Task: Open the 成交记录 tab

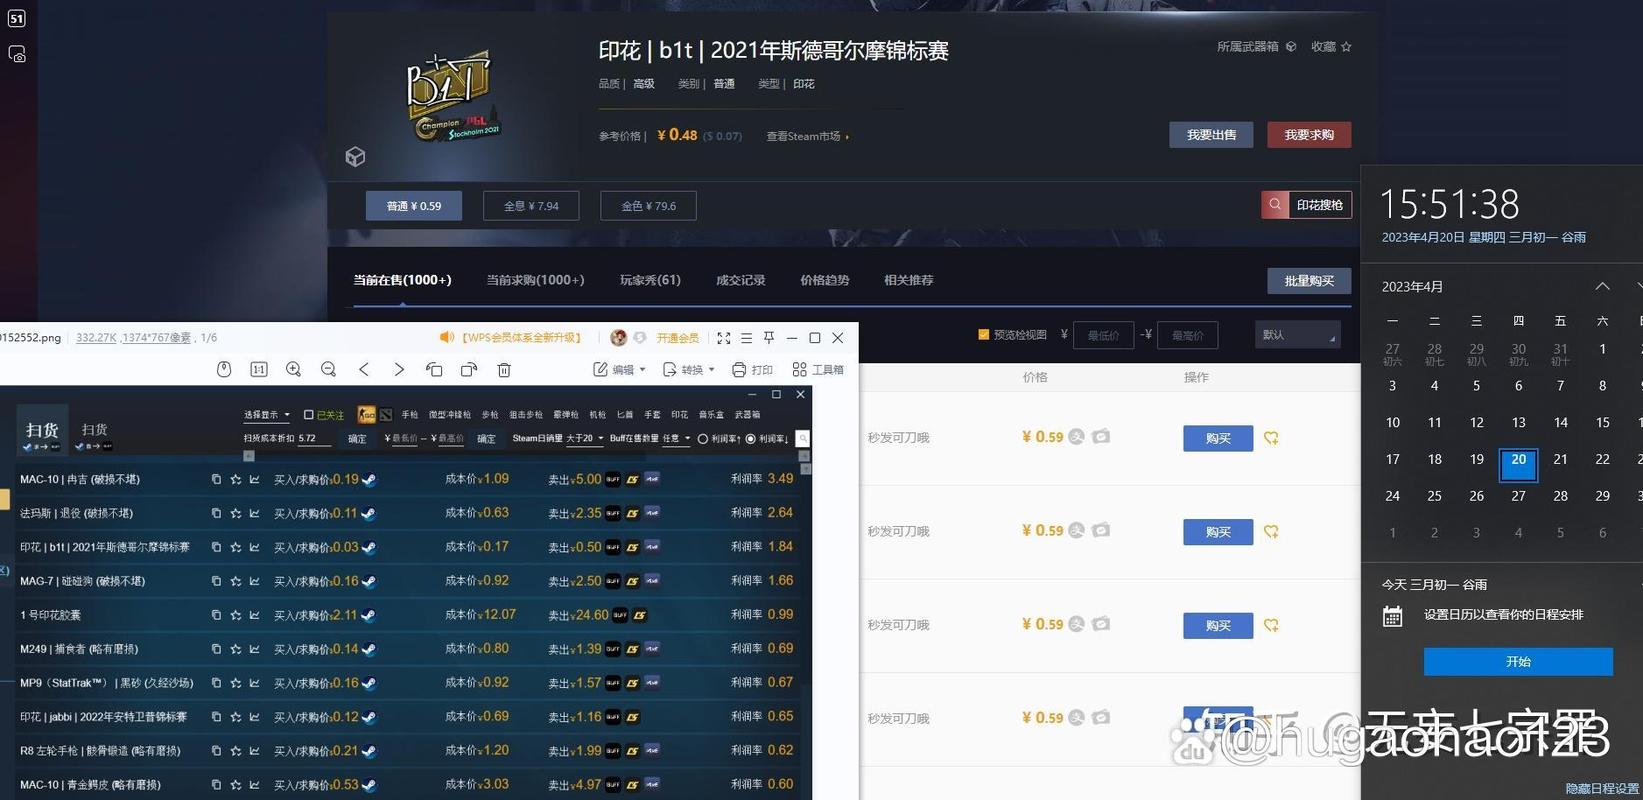Action: [x=740, y=280]
